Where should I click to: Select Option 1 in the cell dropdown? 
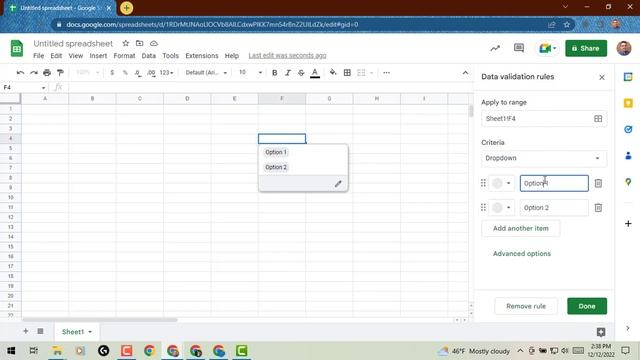coord(276,152)
